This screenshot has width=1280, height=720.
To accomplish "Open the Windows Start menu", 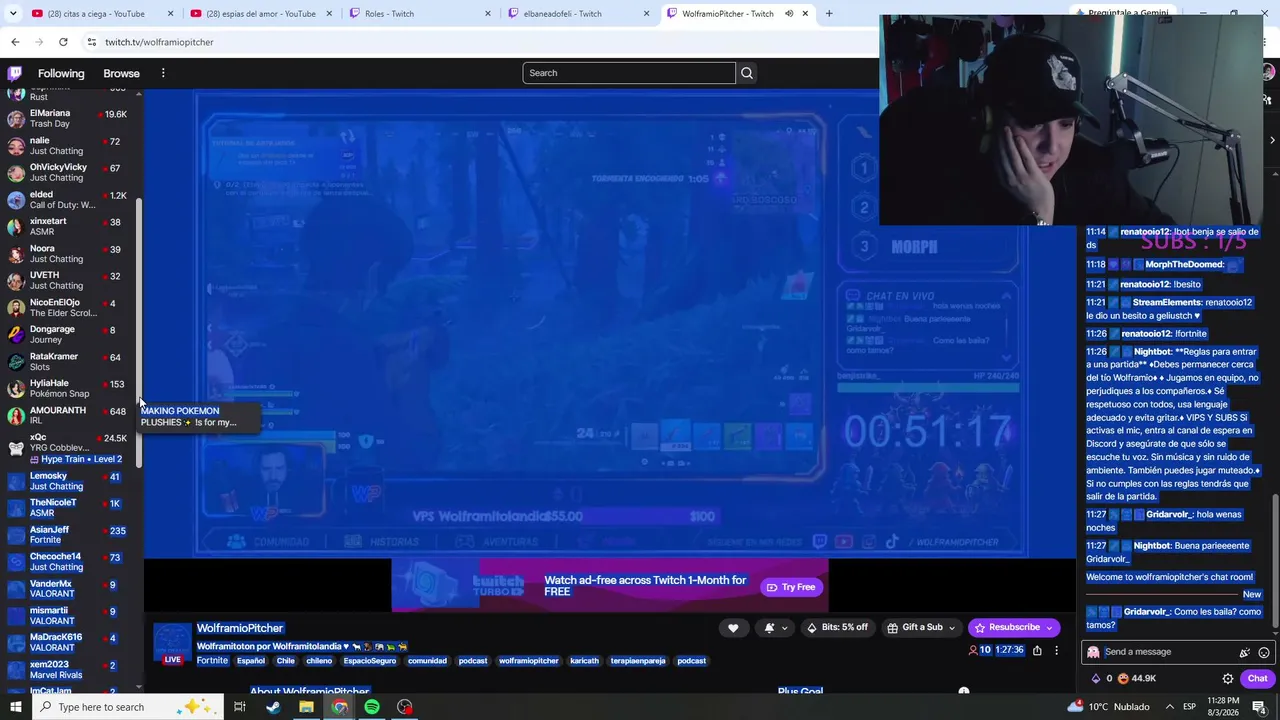I will pyautogui.click(x=16, y=707).
